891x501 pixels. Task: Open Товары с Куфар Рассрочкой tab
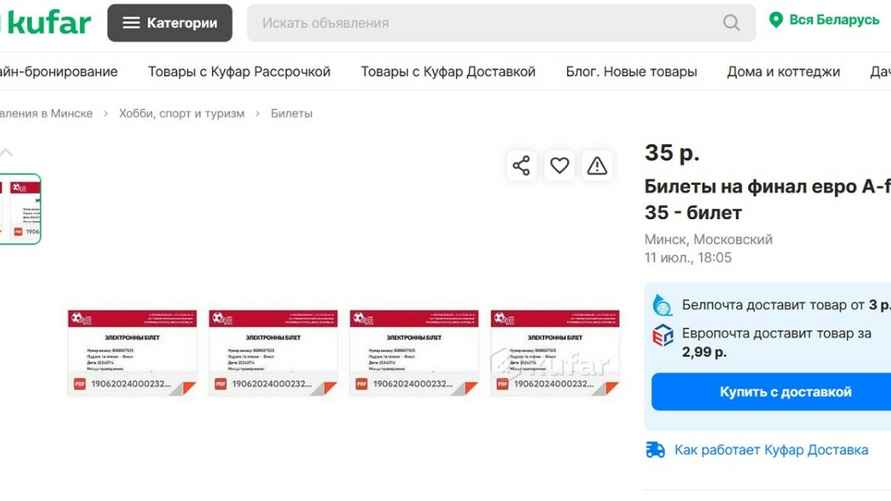coord(239,72)
